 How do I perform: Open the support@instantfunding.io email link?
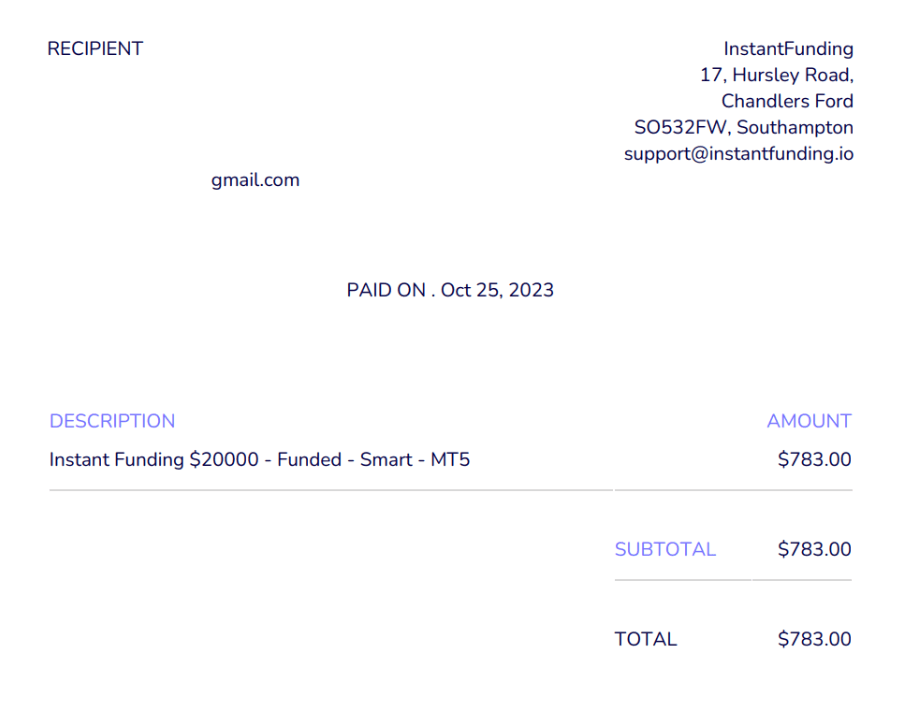tap(739, 154)
